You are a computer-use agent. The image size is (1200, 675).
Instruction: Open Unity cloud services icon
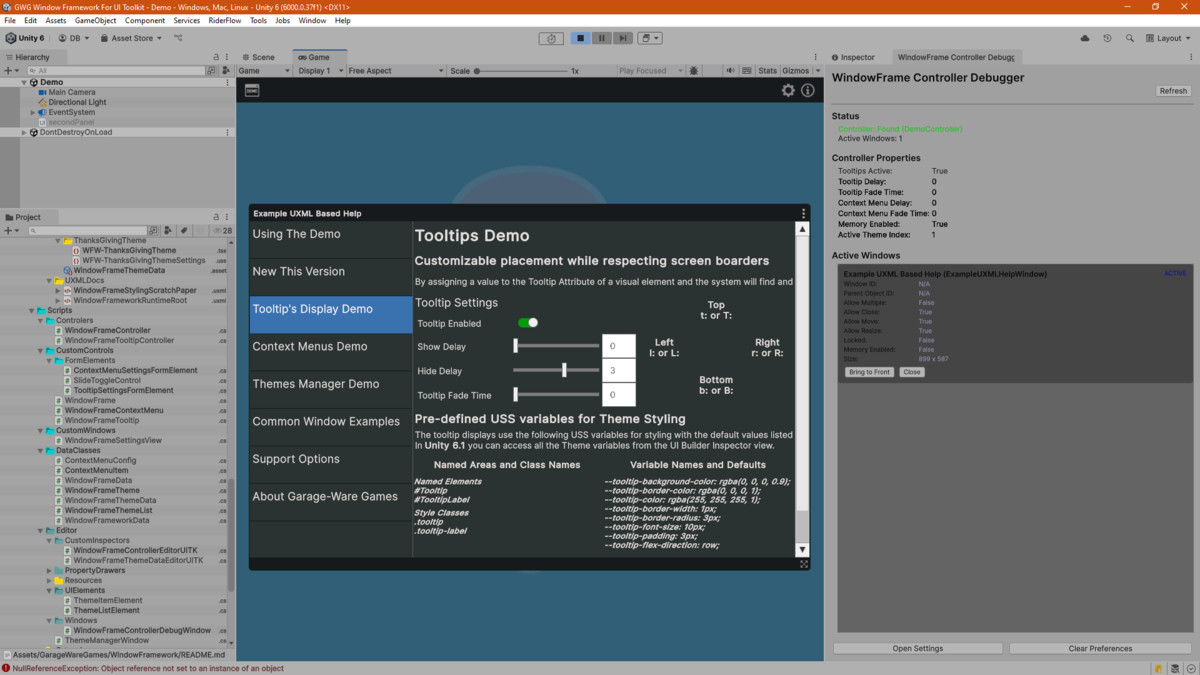1085,38
